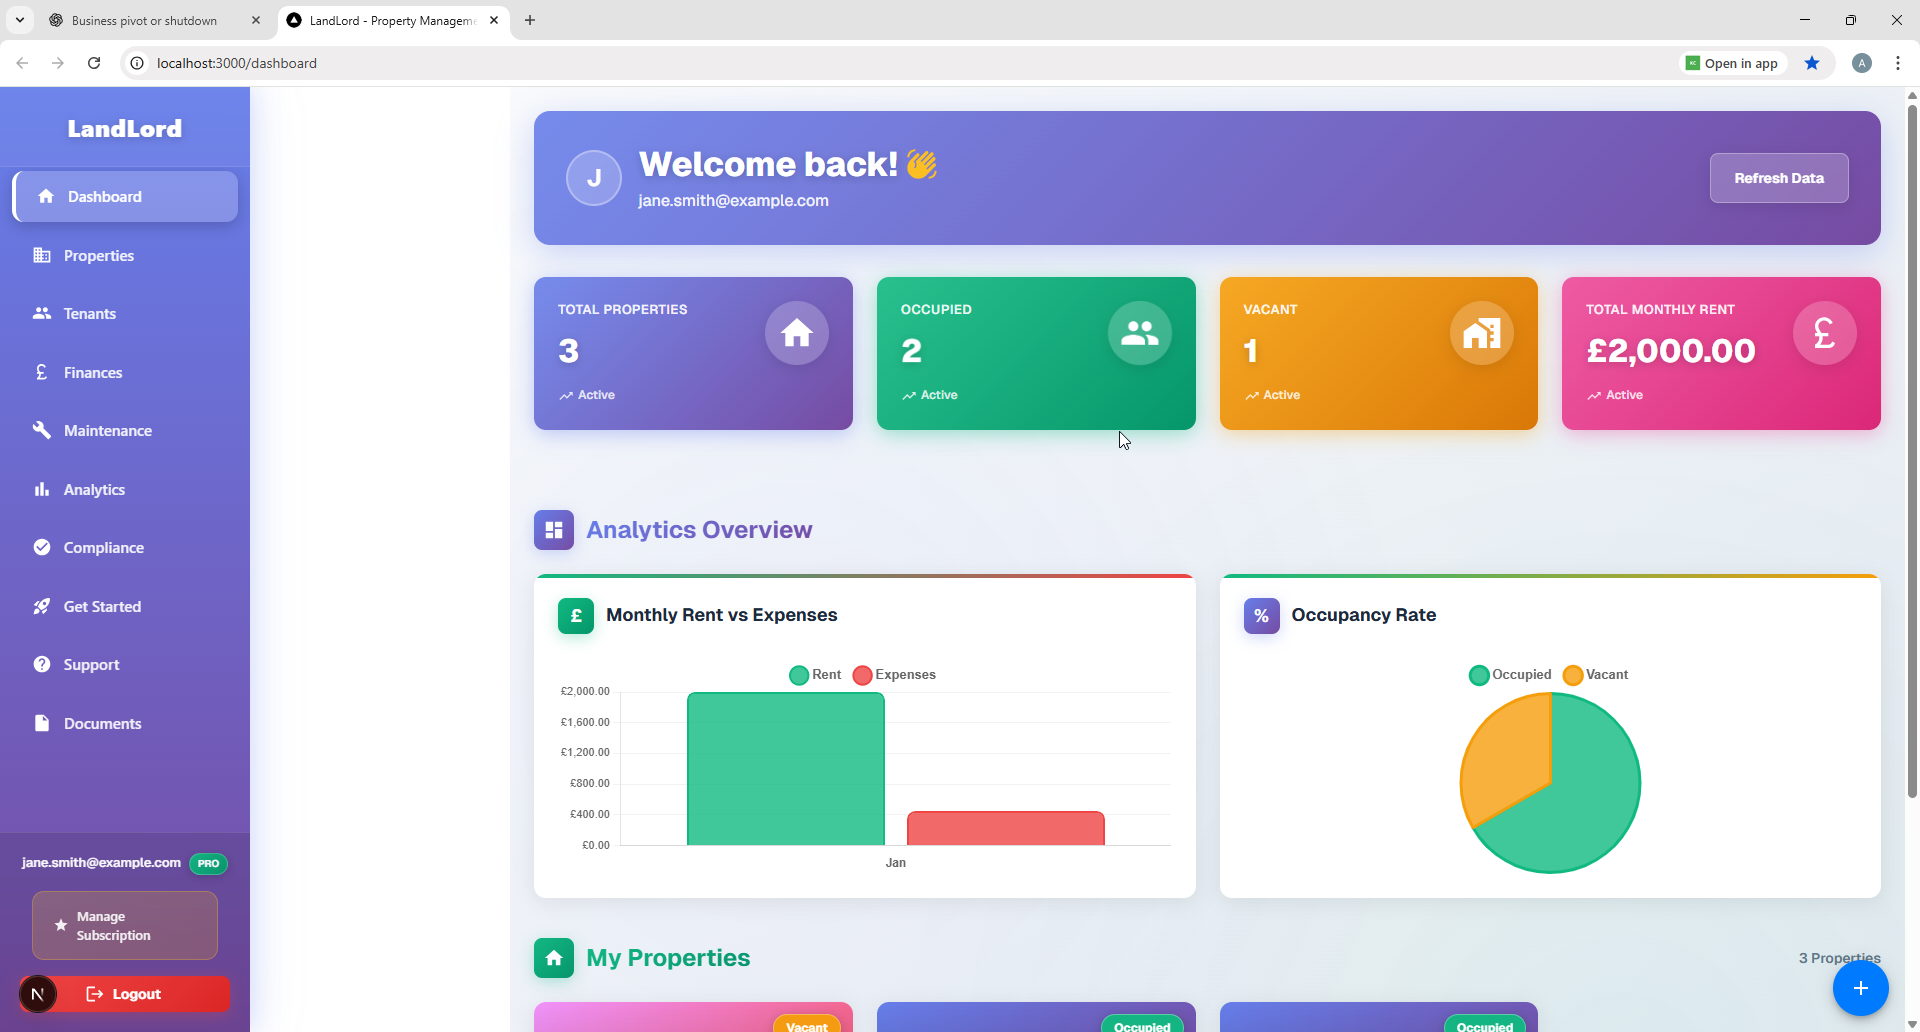Open the Properties section in sidebar
1920x1032 pixels.
pos(98,255)
